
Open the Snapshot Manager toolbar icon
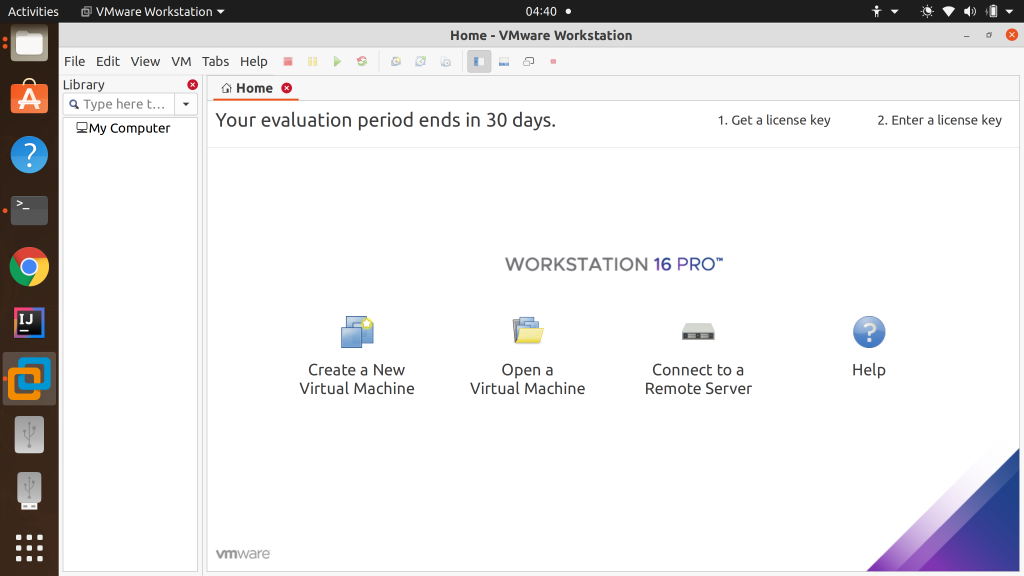coord(446,62)
